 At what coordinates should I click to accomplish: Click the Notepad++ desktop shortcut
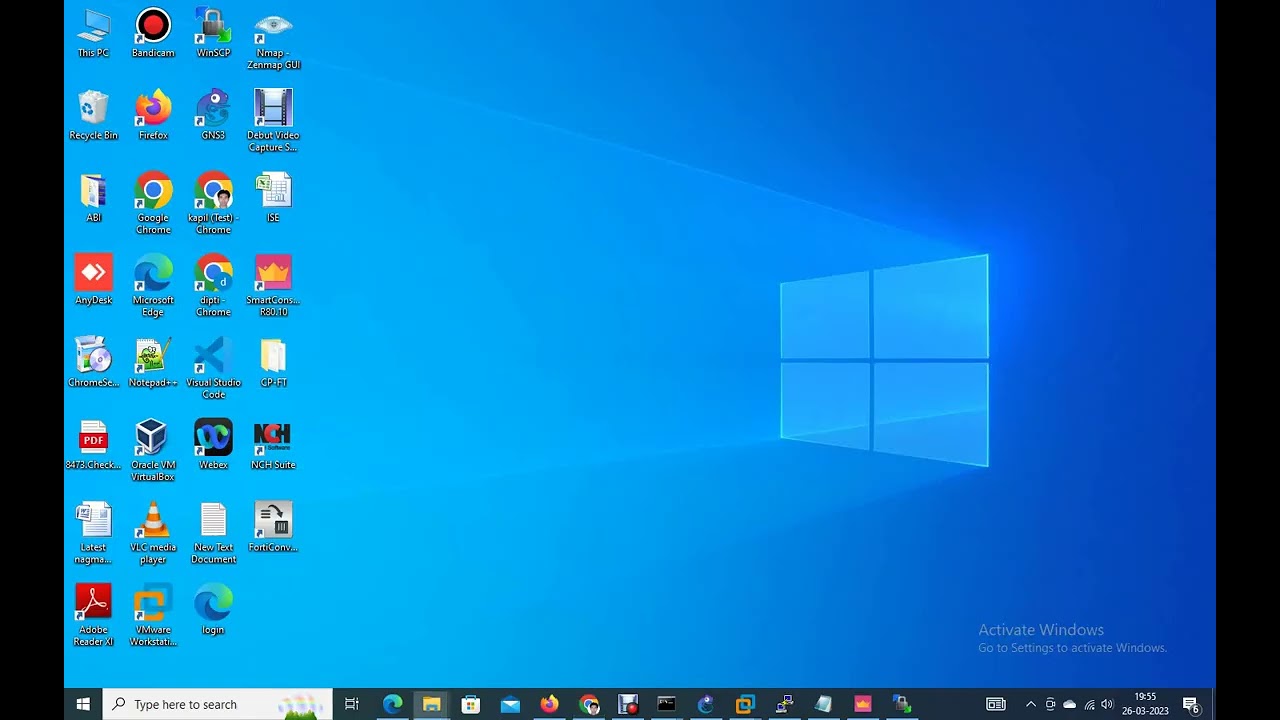pos(153,362)
